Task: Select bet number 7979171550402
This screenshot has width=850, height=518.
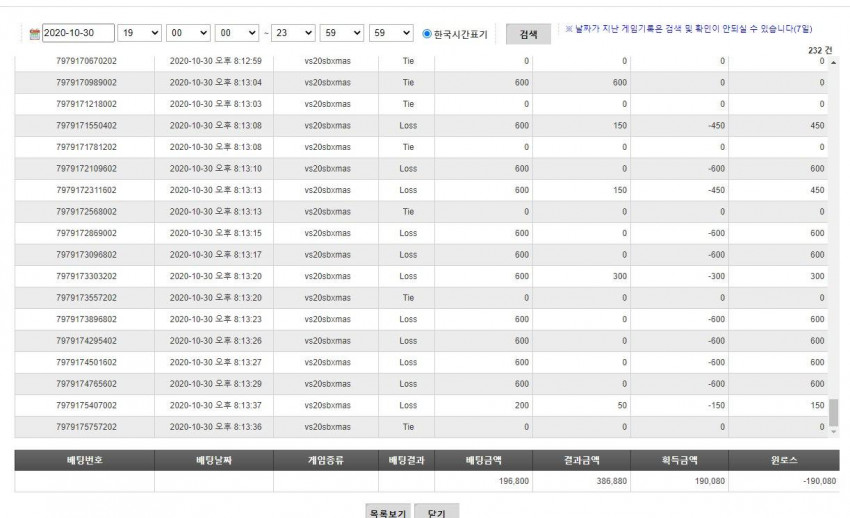Action: (x=86, y=126)
